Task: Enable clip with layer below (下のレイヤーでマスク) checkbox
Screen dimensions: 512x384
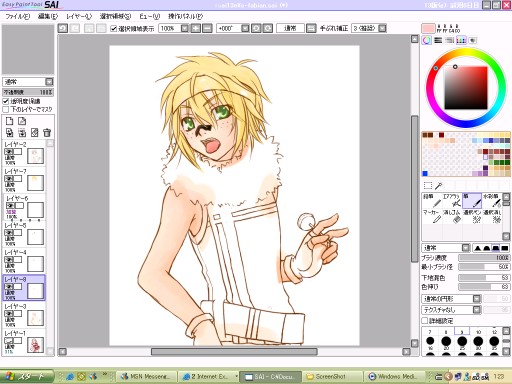Action: [6, 109]
